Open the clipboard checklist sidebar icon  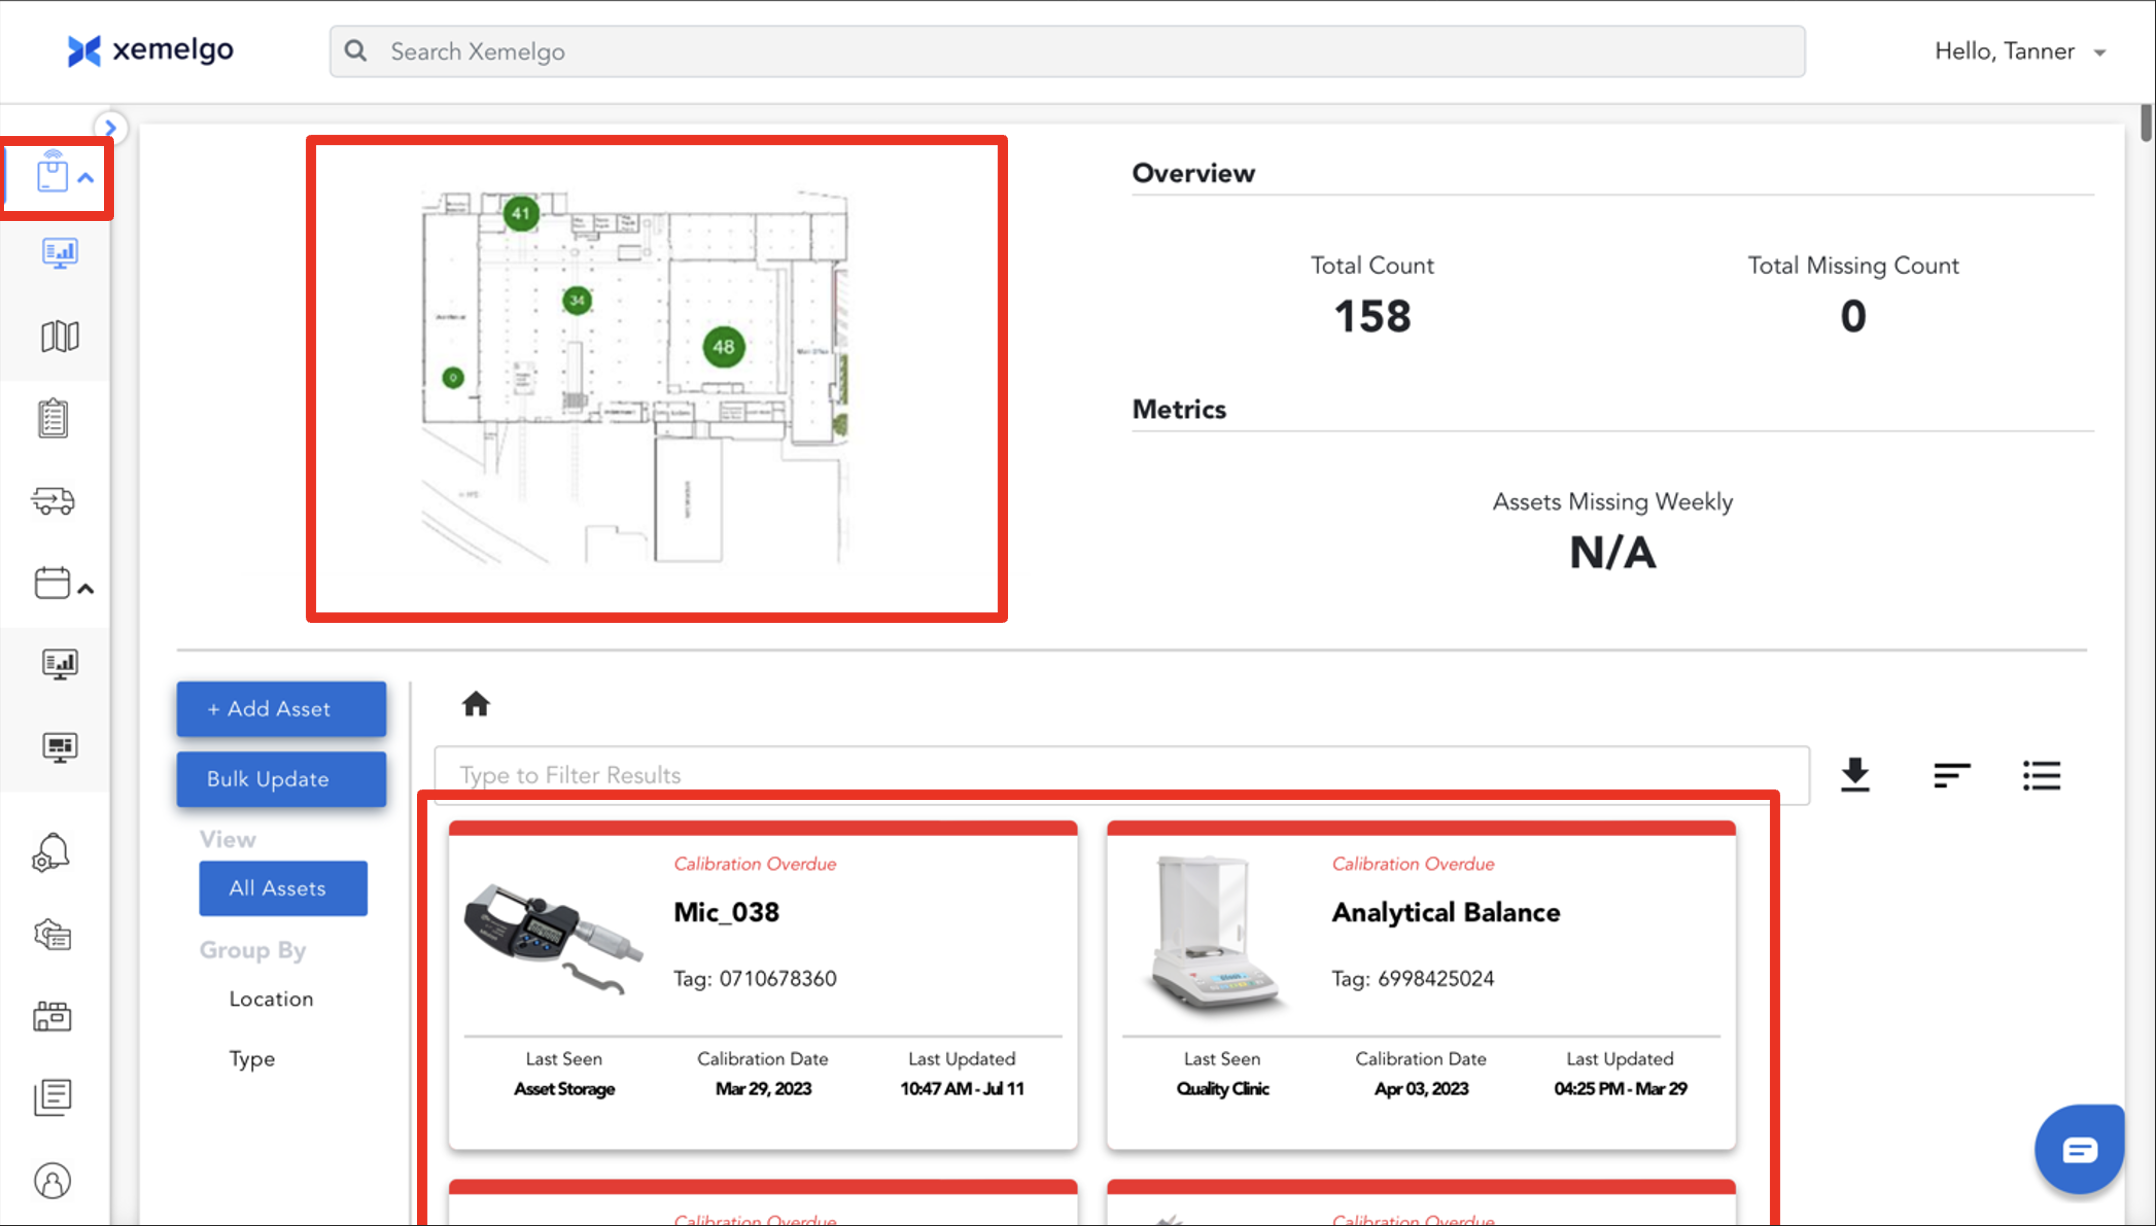point(53,418)
